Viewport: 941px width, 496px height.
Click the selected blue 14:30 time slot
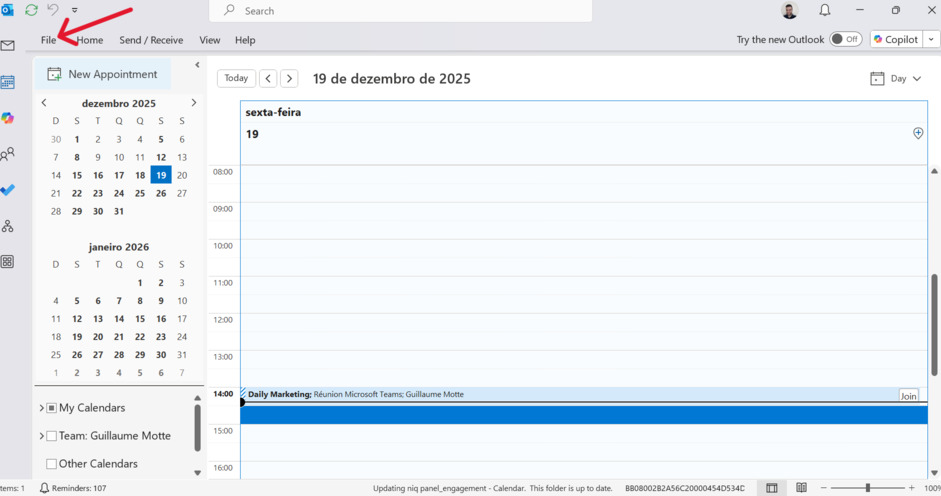[x=584, y=414]
